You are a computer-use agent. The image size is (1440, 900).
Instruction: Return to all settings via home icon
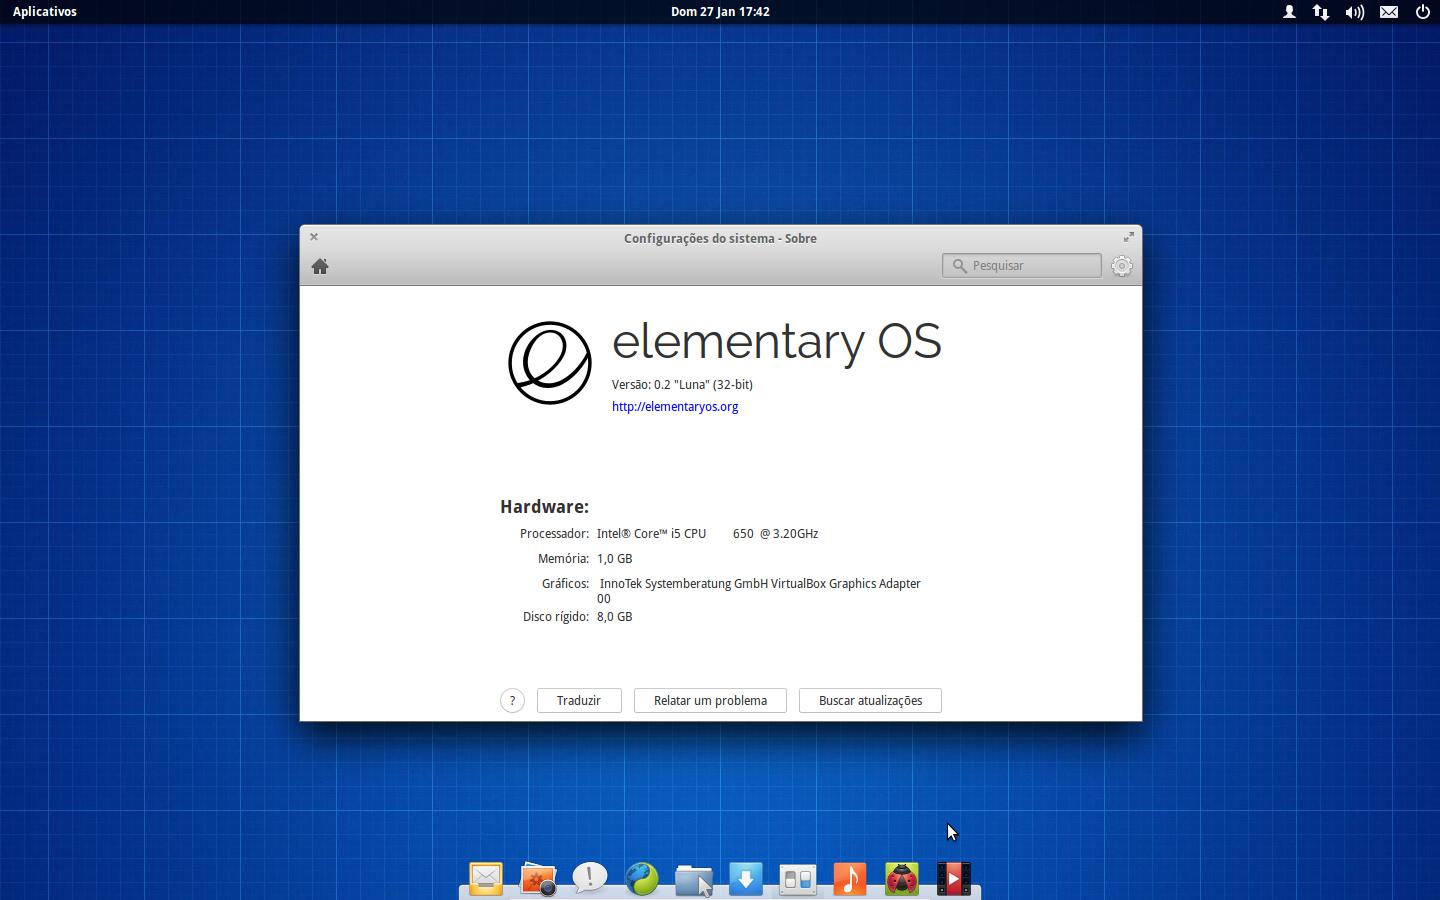pyautogui.click(x=320, y=266)
